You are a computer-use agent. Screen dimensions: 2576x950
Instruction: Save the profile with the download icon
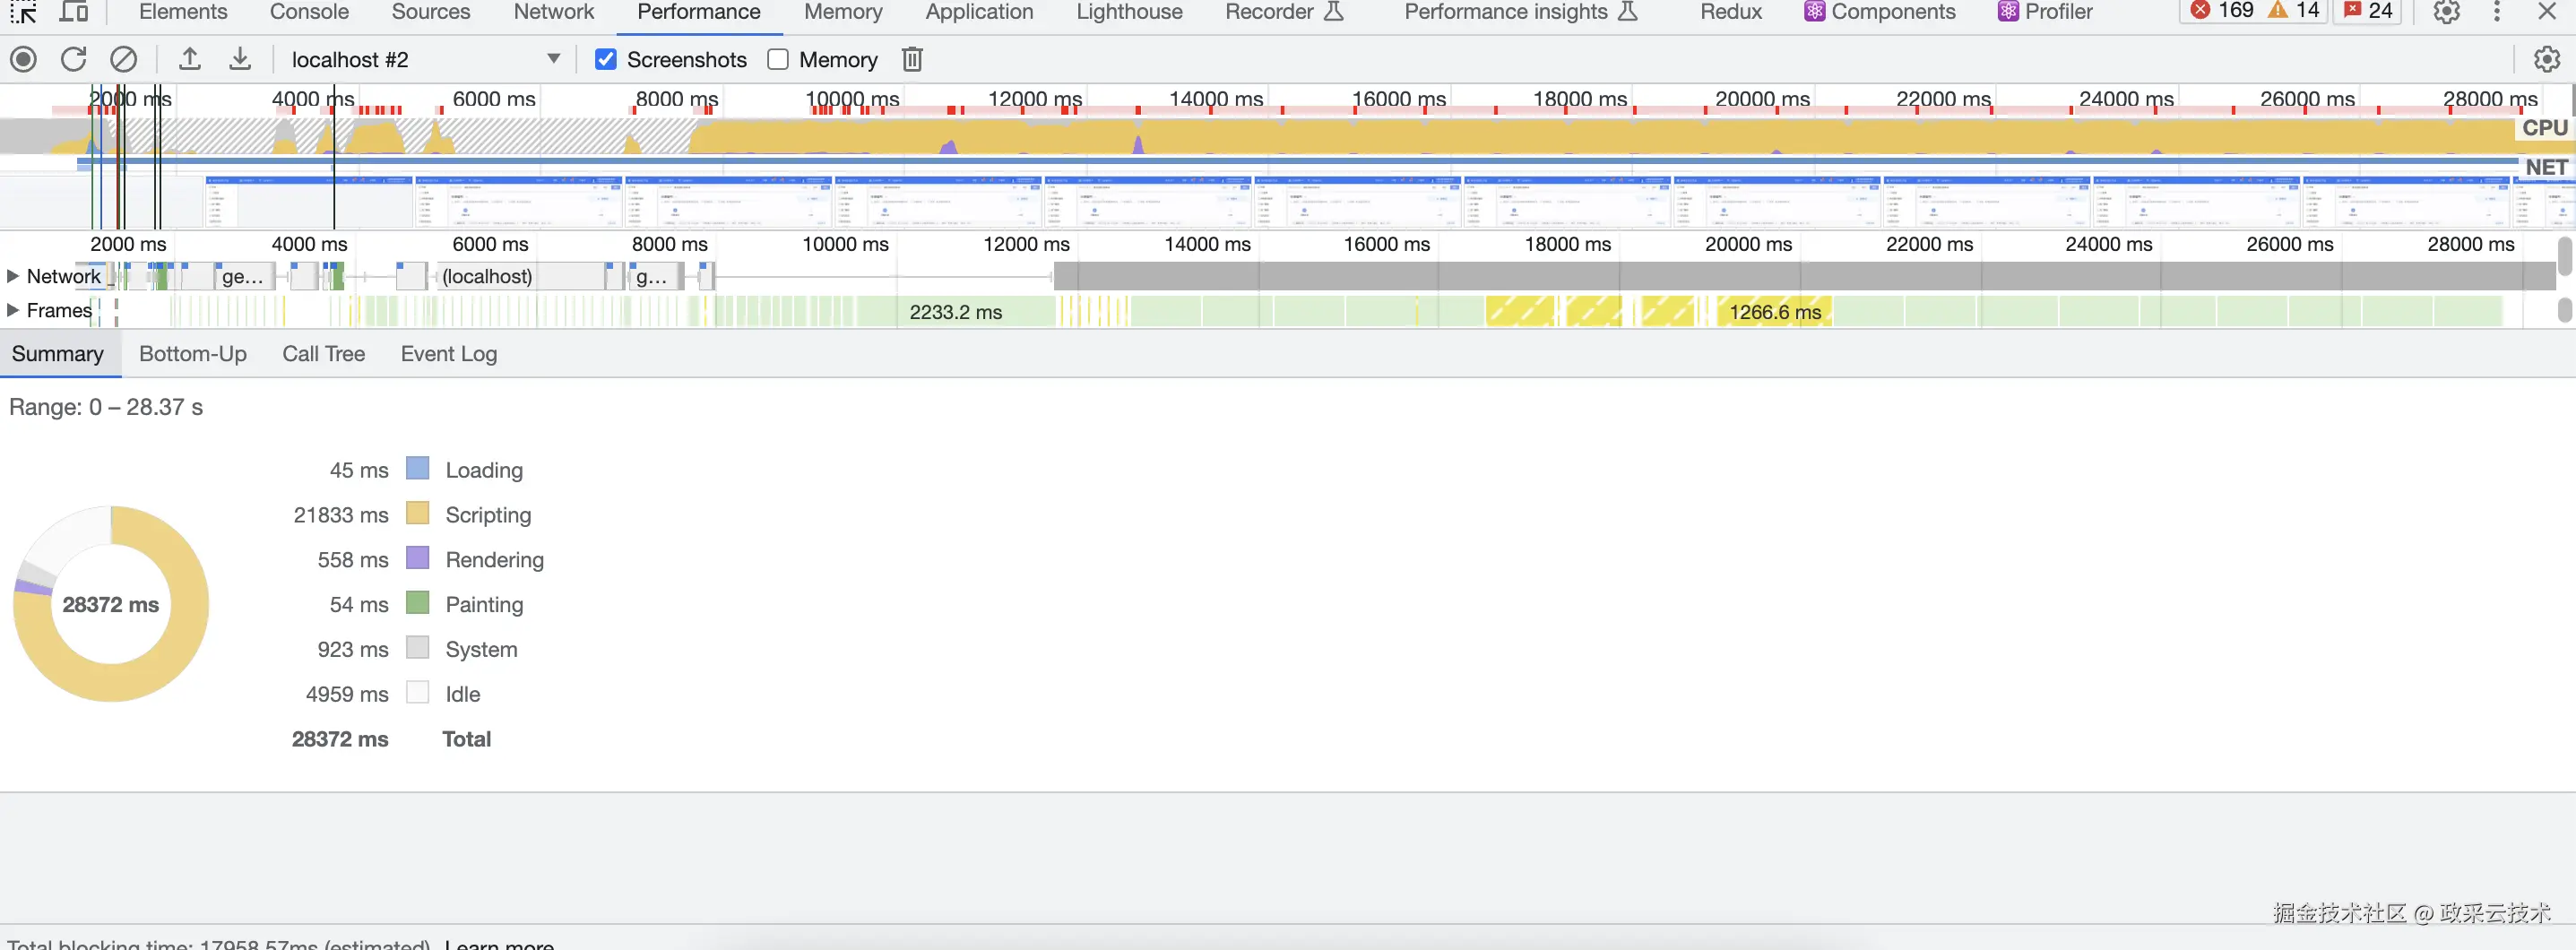(240, 59)
